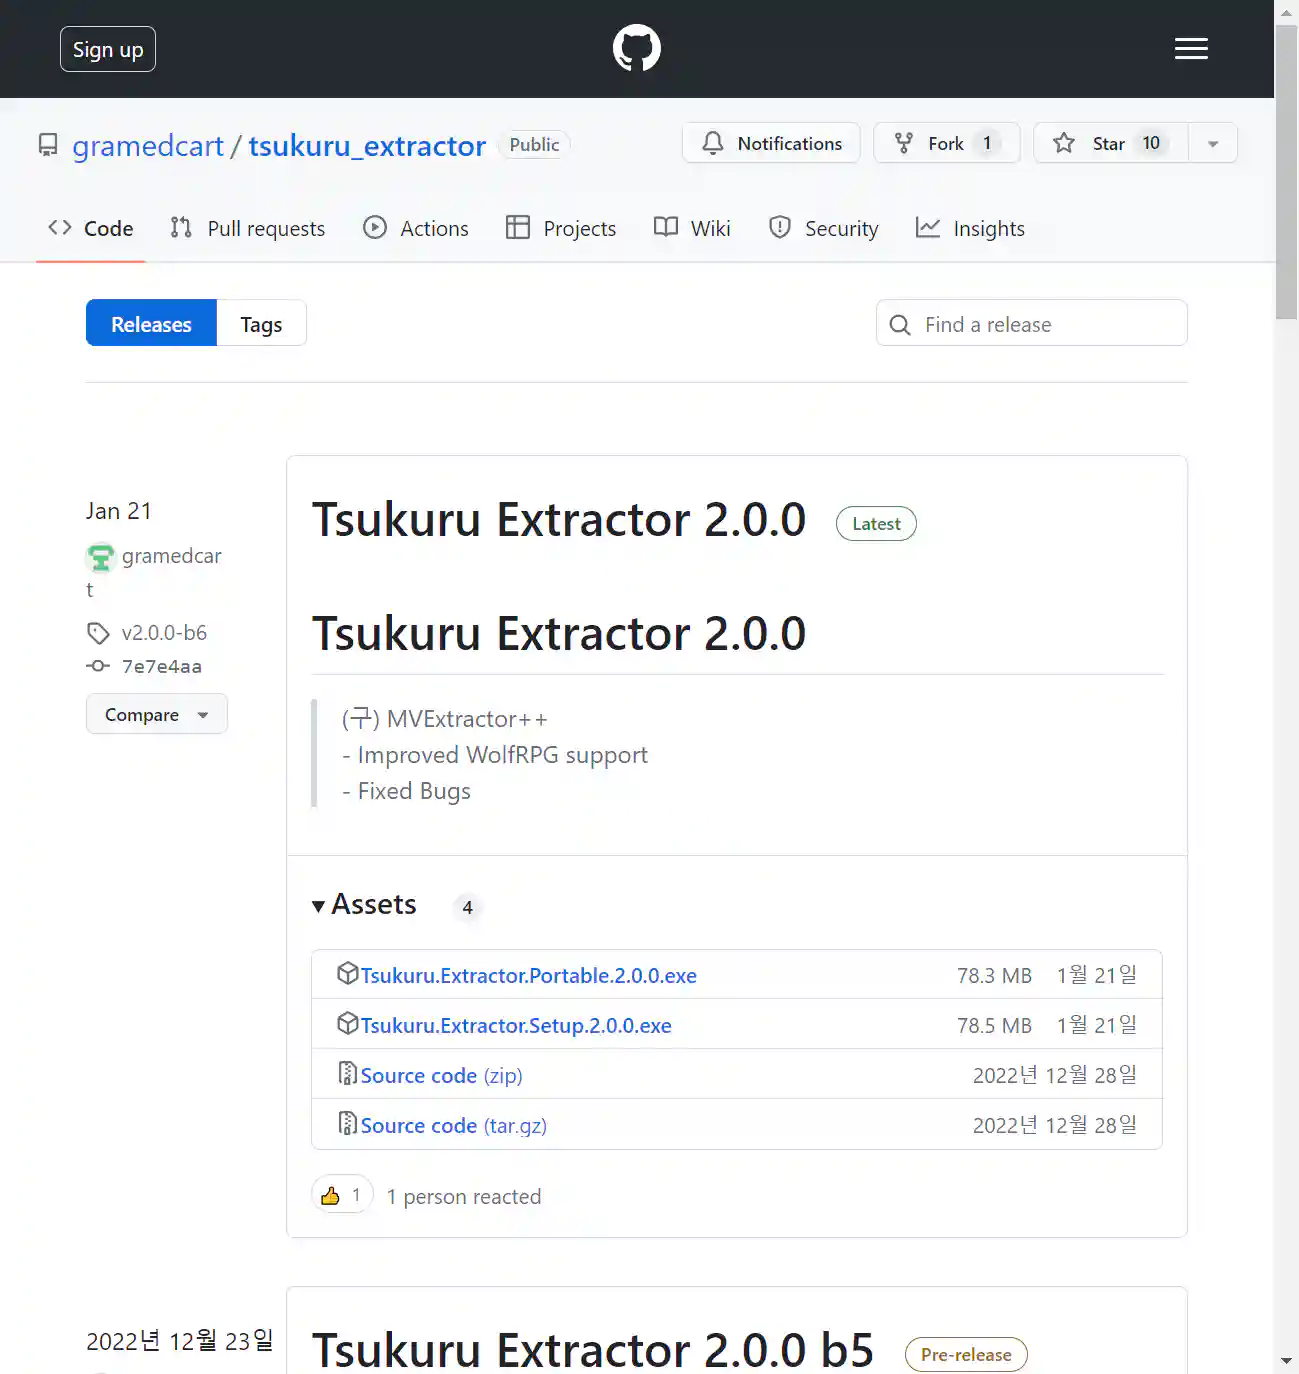Click package icon for Portable.2.0.0.exe
This screenshot has height=1374, width=1299.
[348, 973]
